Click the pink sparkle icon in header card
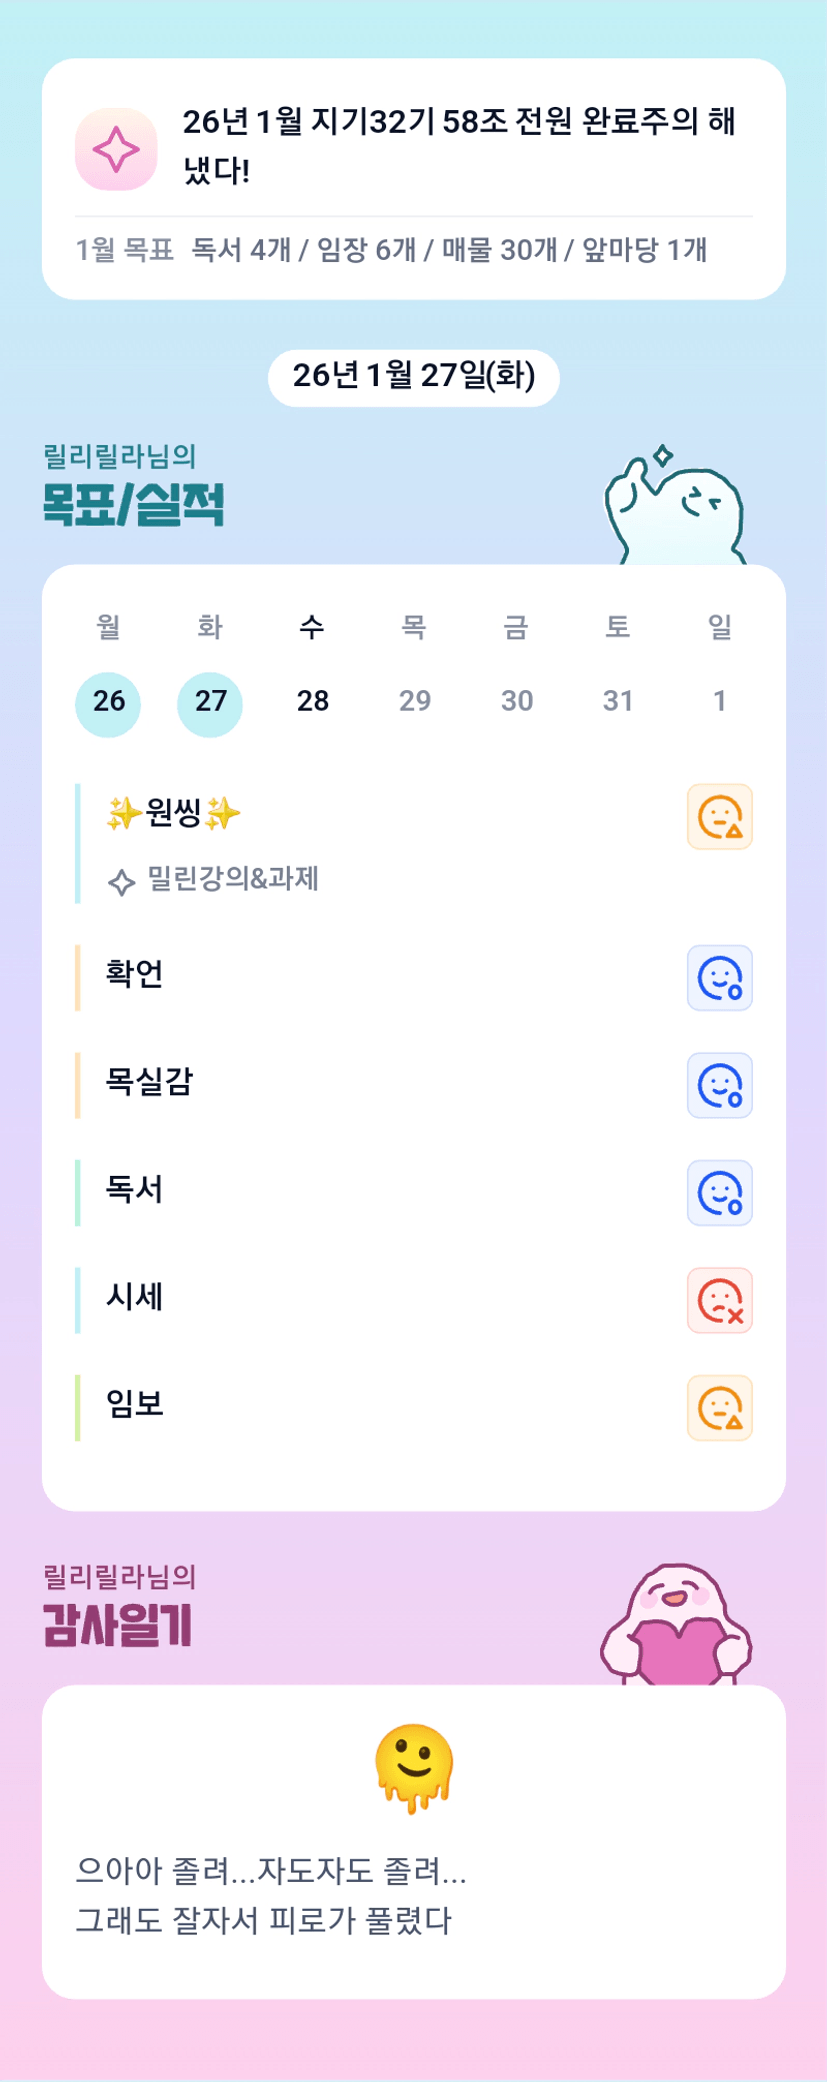Screen dimensions: 827x2082 (x=116, y=150)
